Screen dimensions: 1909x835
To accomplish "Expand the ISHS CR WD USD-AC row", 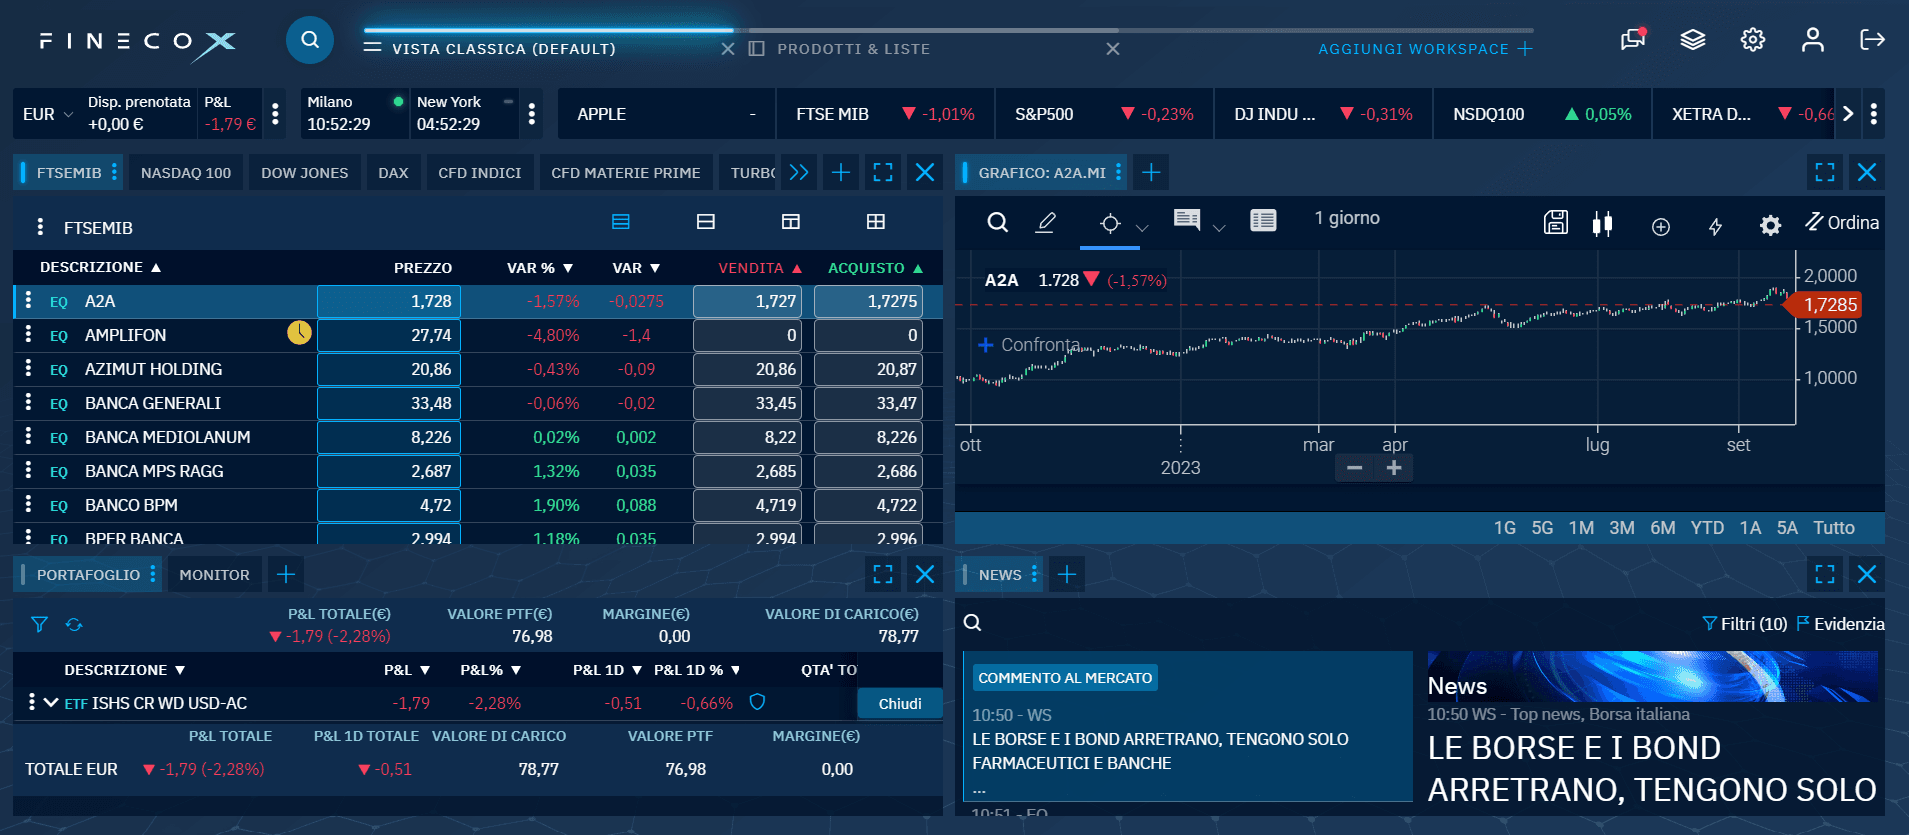I will point(51,703).
